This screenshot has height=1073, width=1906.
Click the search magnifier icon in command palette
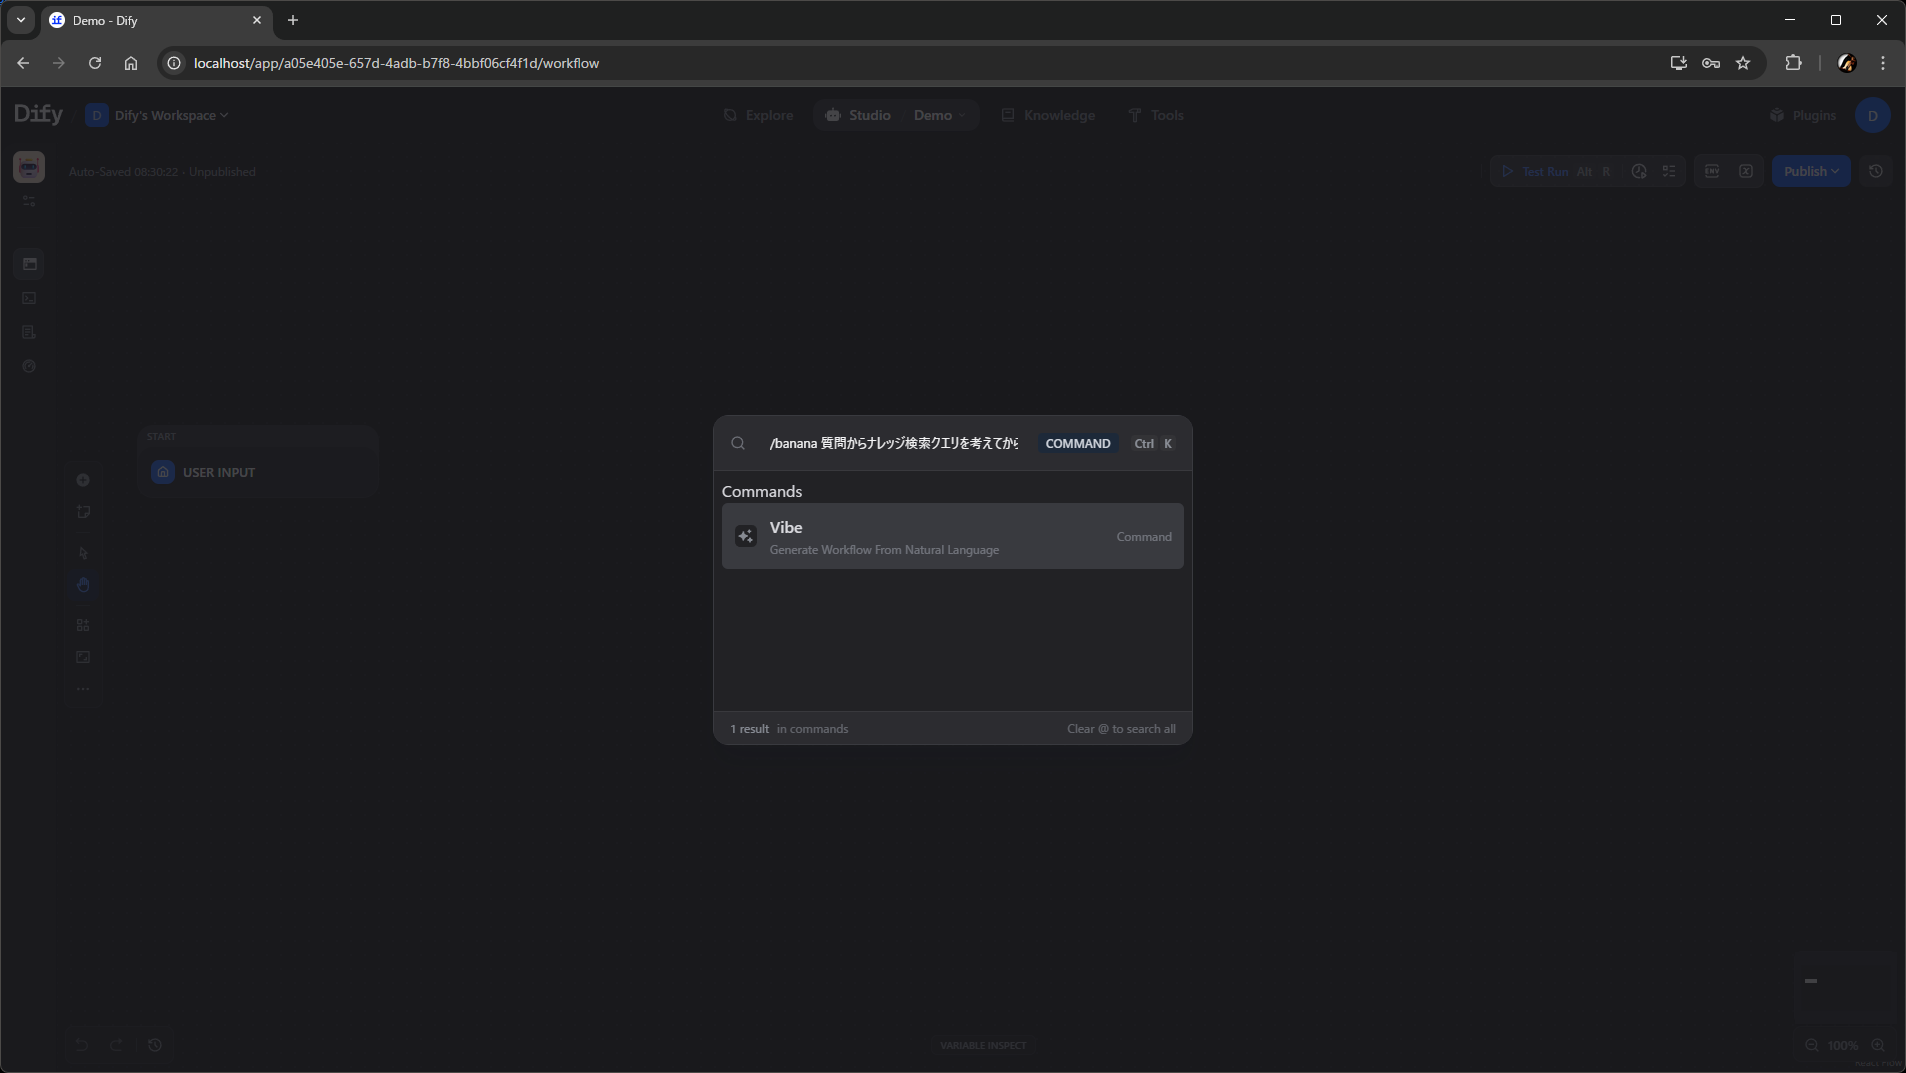pyautogui.click(x=738, y=443)
